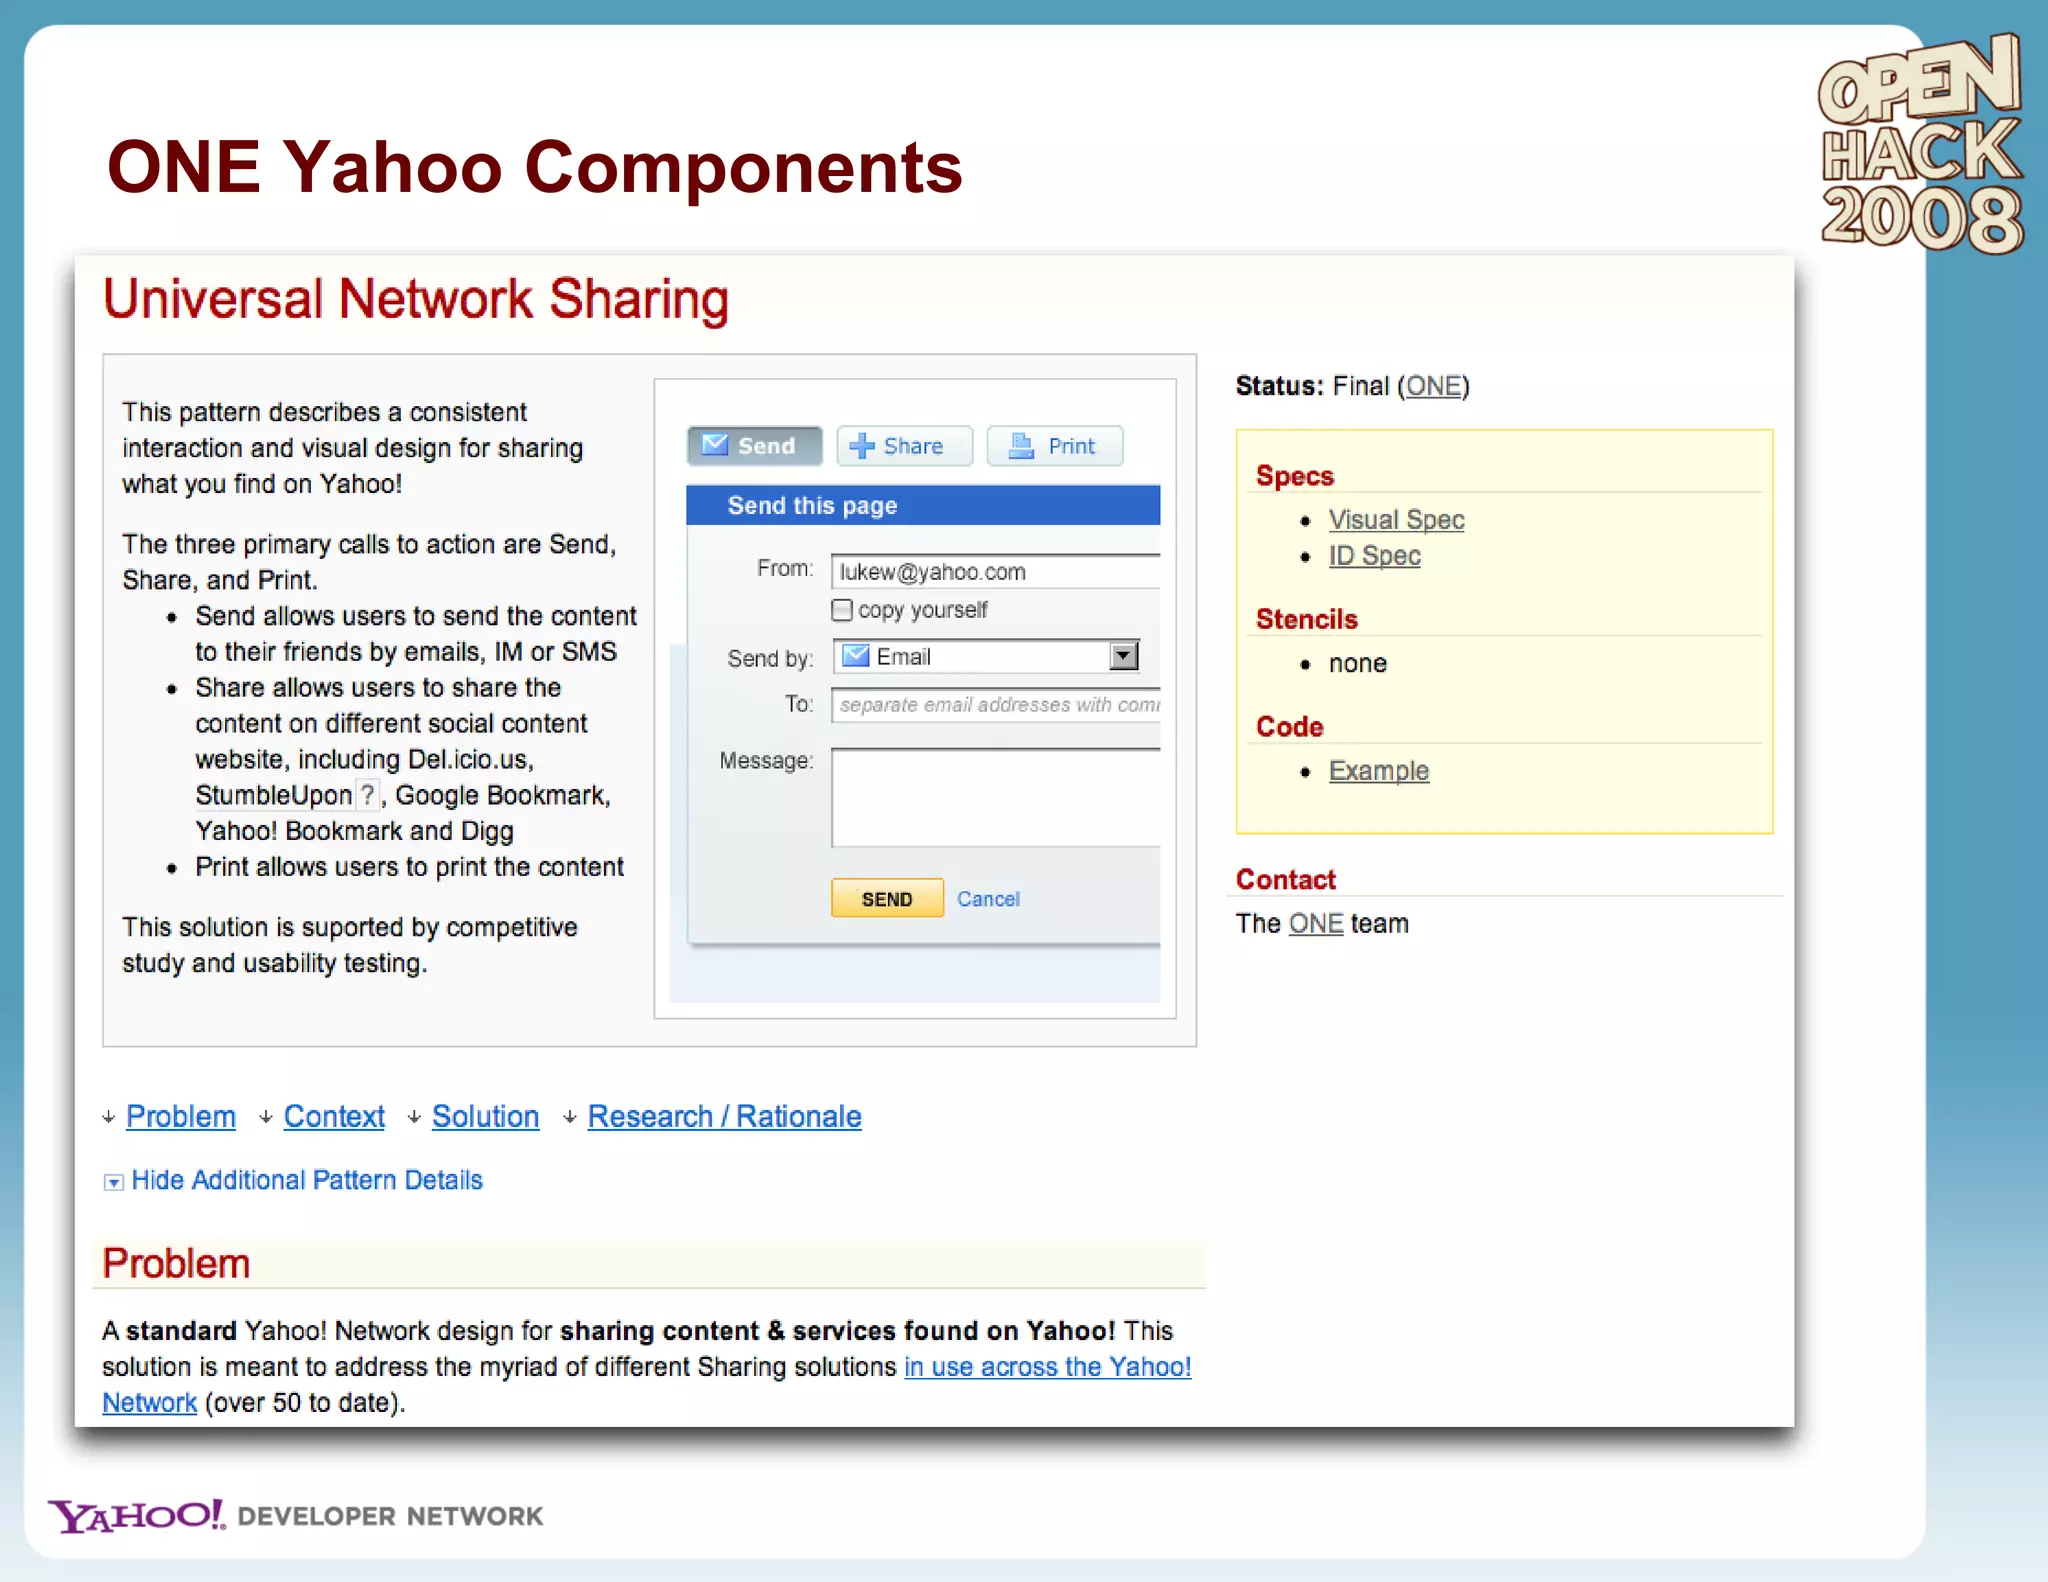The image size is (2048, 1582).
Task: Open the Code Example link
Action: point(1378,771)
